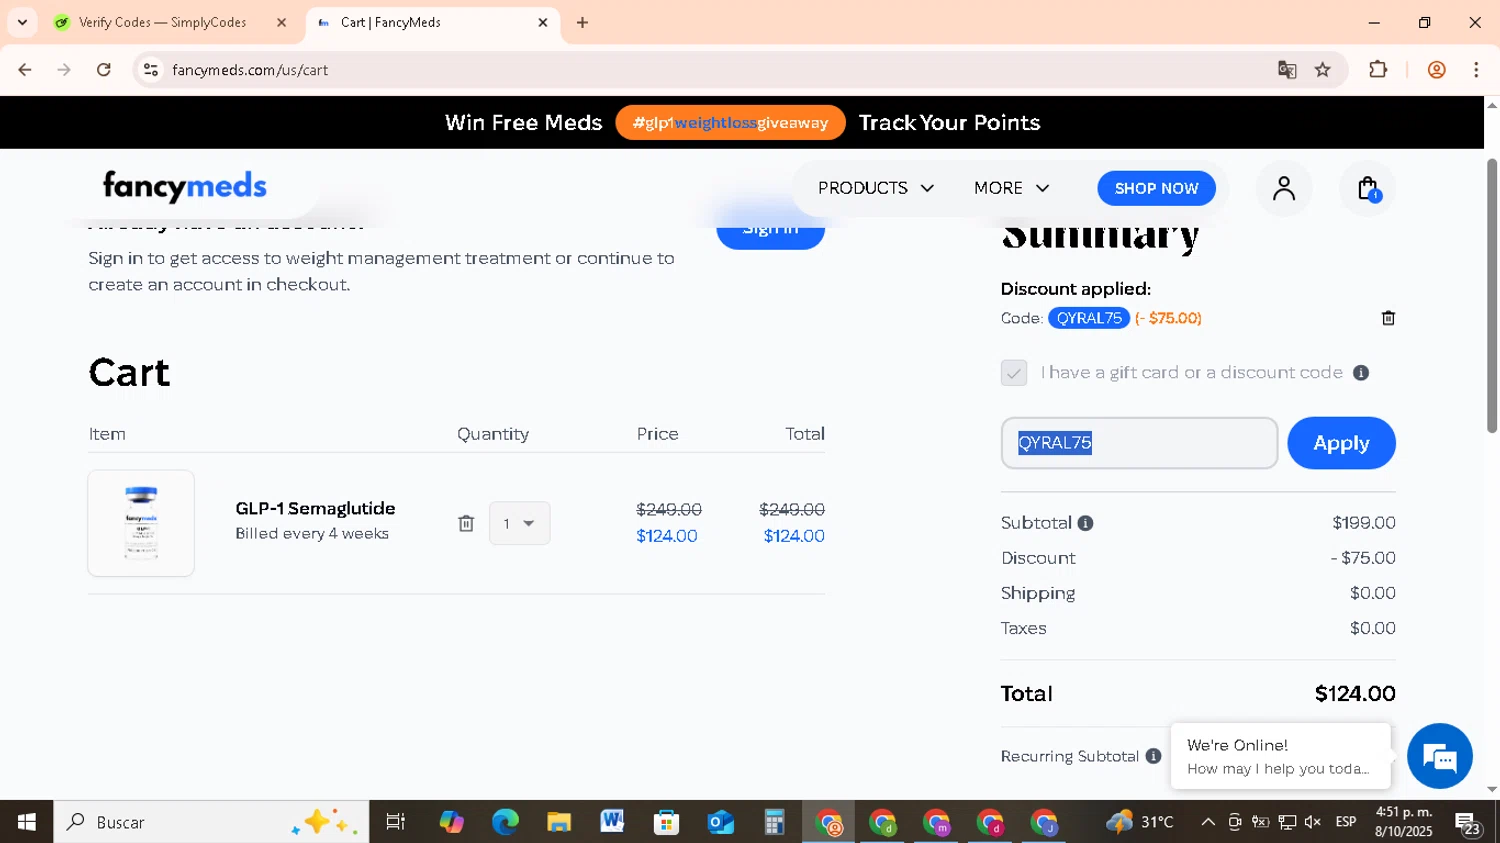Click the GLP-1 Semaglutide product thumbnail
Image resolution: width=1500 pixels, height=843 pixels.
coord(141,523)
